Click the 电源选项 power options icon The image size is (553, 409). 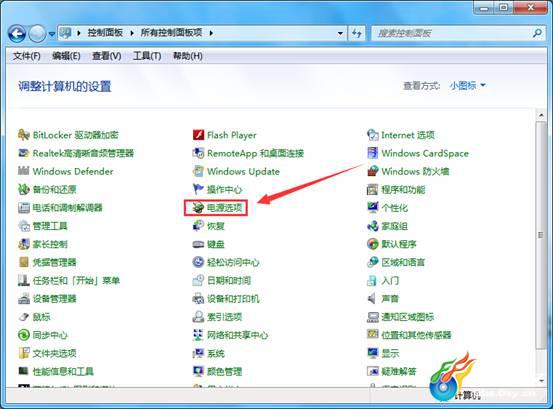click(x=198, y=208)
